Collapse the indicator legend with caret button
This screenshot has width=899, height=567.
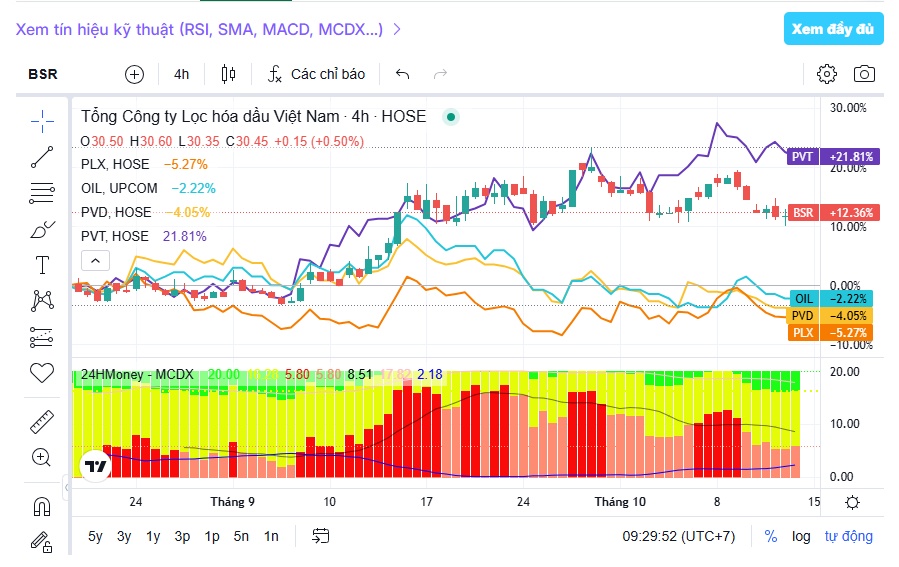click(x=95, y=261)
